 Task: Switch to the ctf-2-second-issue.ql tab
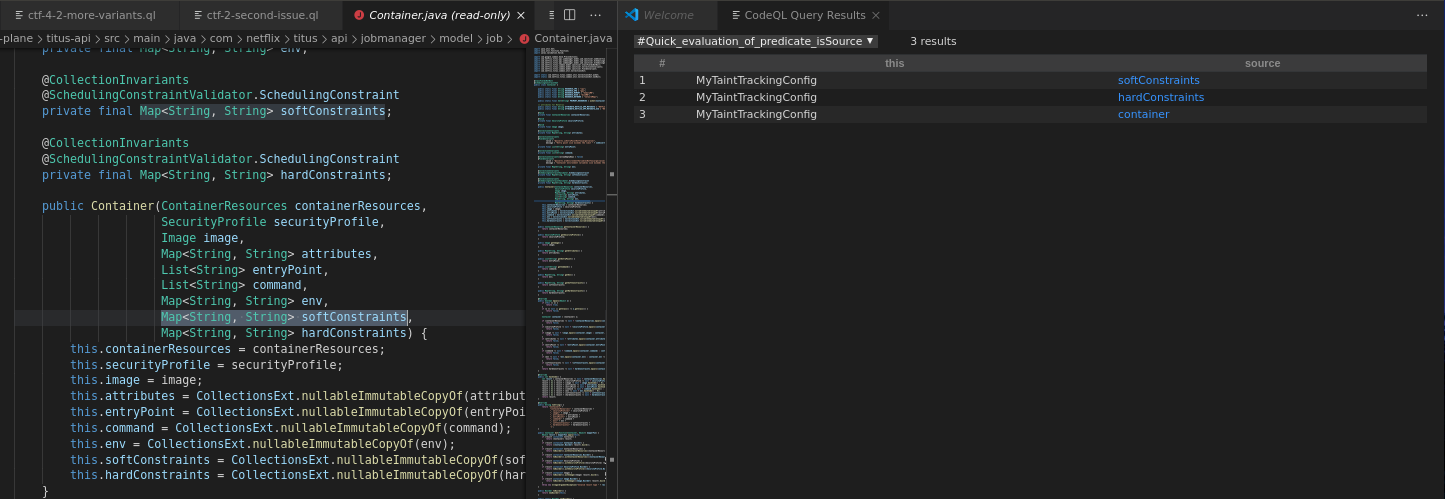(x=262, y=15)
